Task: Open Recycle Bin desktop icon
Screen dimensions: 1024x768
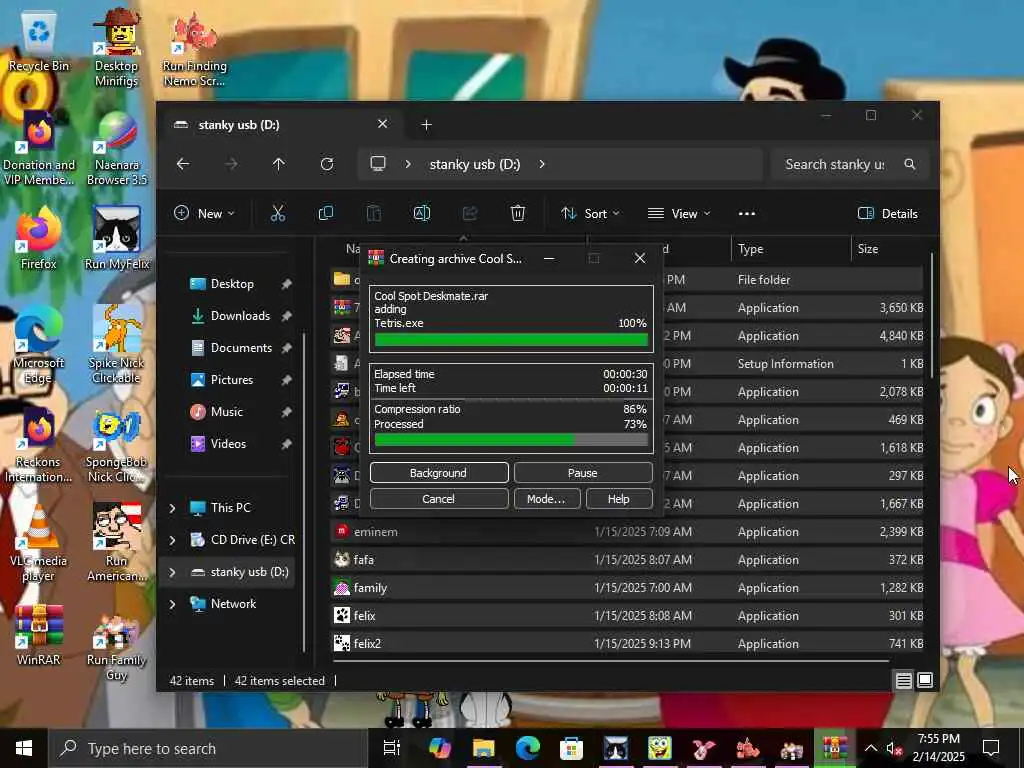Action: 39,40
